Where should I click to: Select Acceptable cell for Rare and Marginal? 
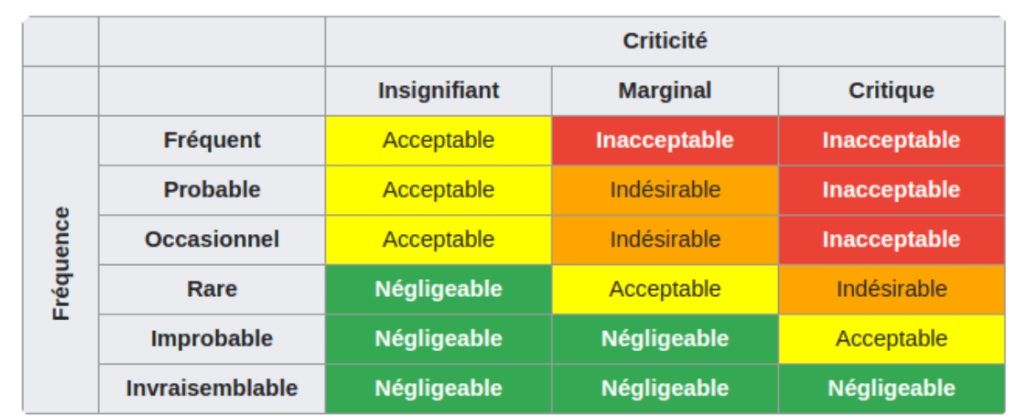[665, 289]
